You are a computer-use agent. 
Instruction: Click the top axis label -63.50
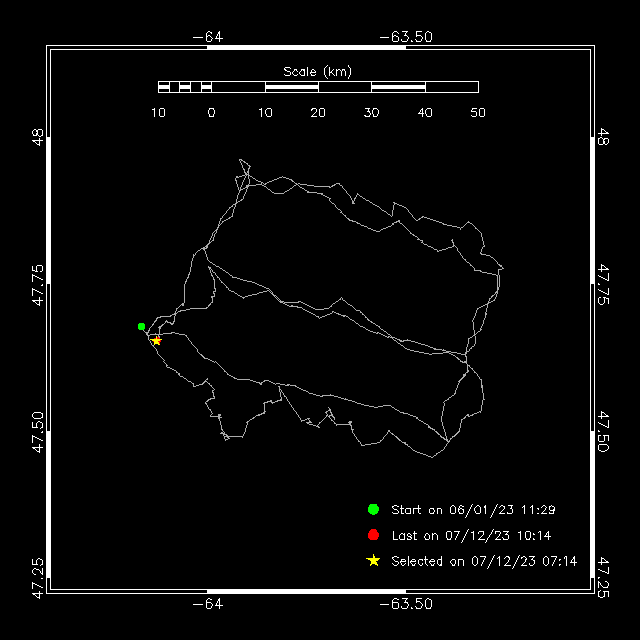[x=406, y=37]
